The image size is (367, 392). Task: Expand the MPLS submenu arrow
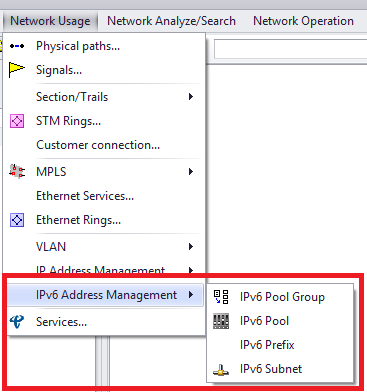[x=191, y=172]
